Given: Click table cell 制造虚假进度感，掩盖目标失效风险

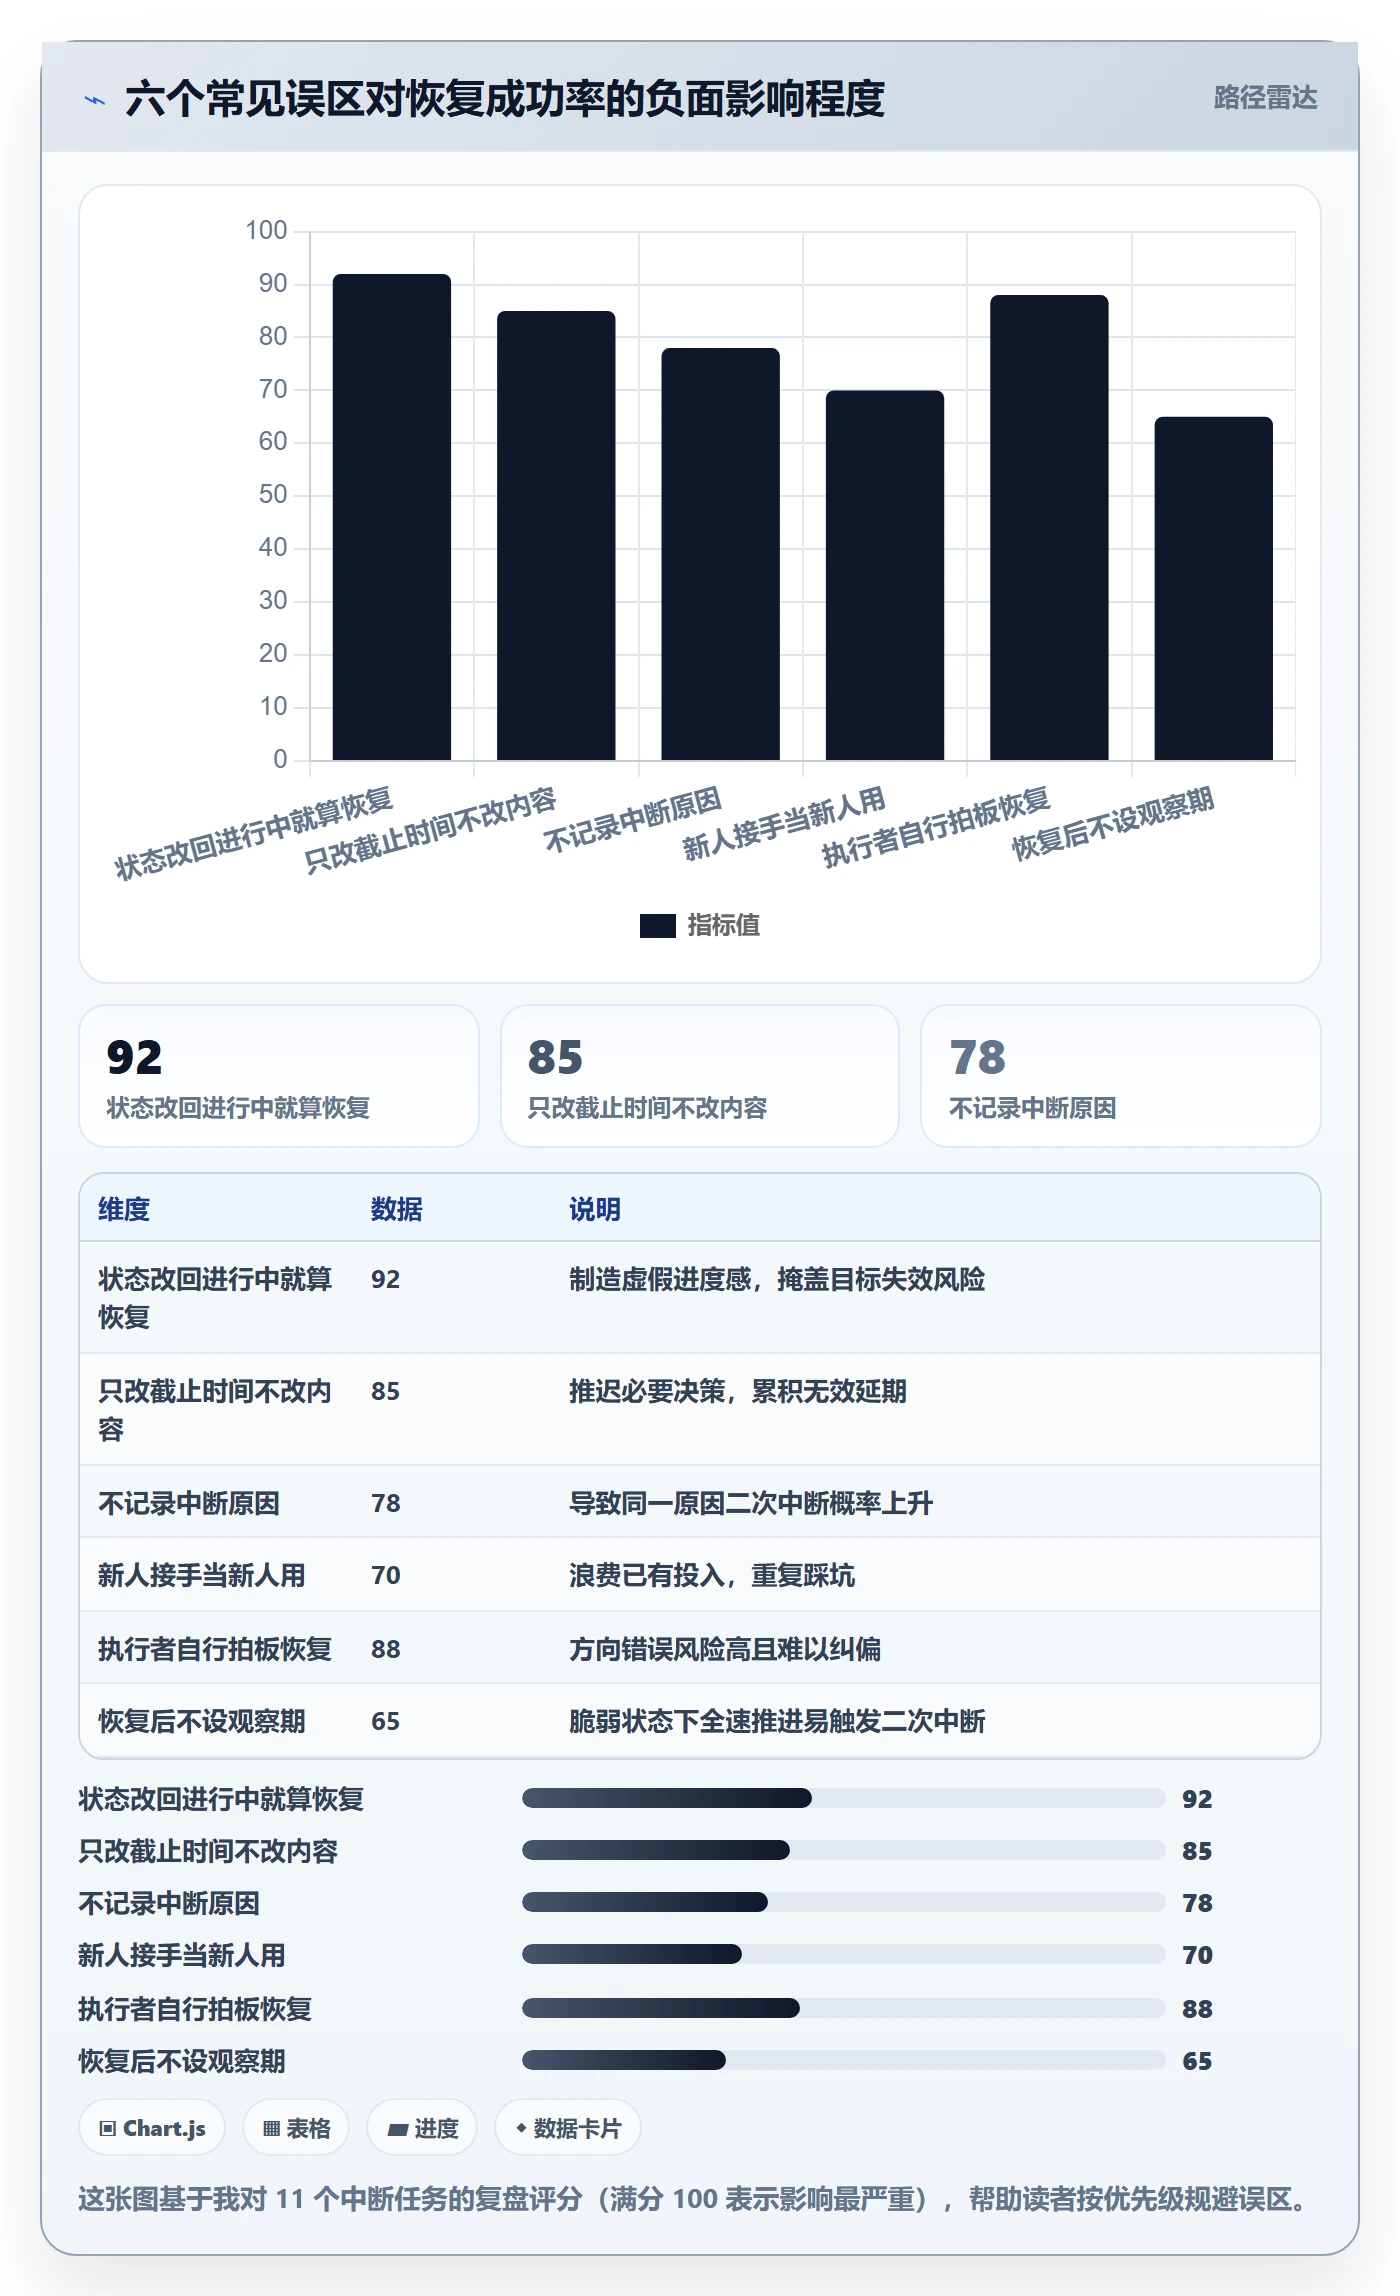Looking at the screenshot, I should [x=777, y=1279].
